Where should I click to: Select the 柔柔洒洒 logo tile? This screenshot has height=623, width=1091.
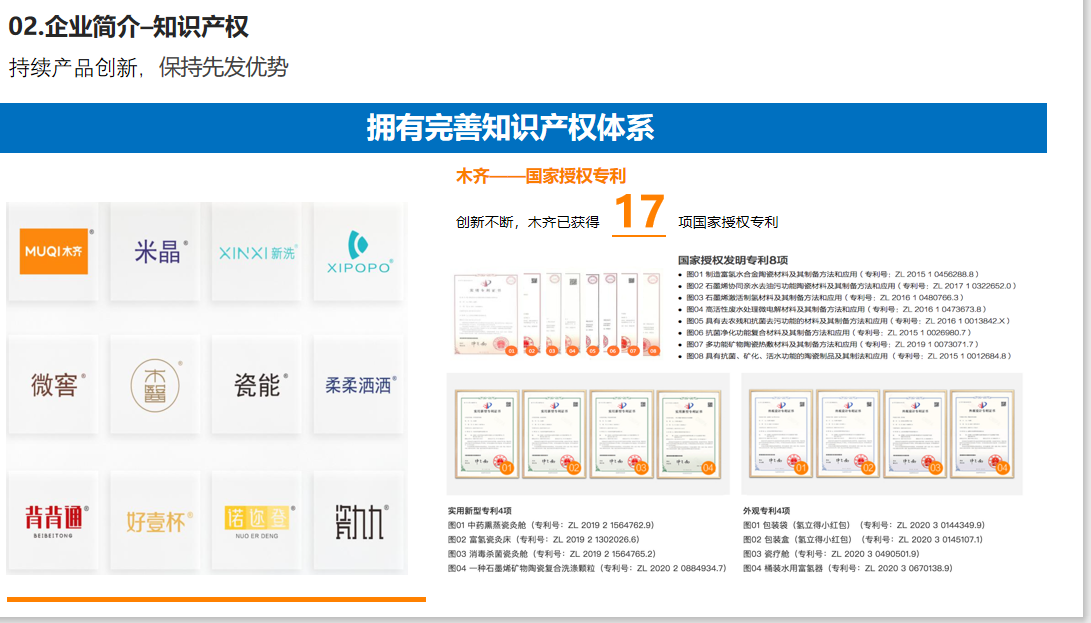point(359,384)
